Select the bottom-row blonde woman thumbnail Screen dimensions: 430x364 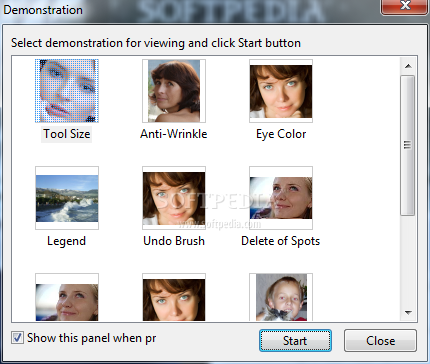point(67,297)
